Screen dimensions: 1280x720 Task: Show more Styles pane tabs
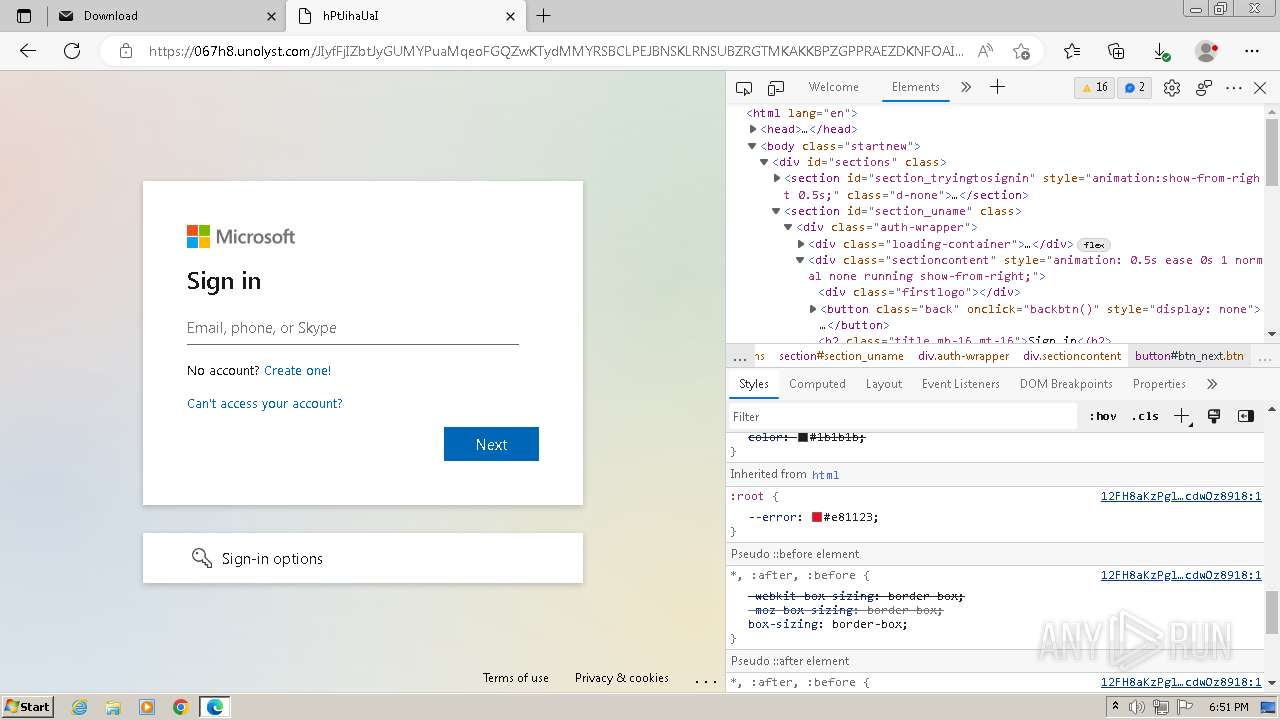1212,384
